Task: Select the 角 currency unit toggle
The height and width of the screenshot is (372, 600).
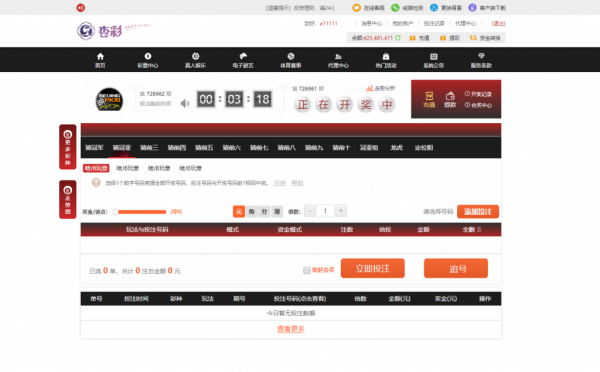Action: point(251,211)
